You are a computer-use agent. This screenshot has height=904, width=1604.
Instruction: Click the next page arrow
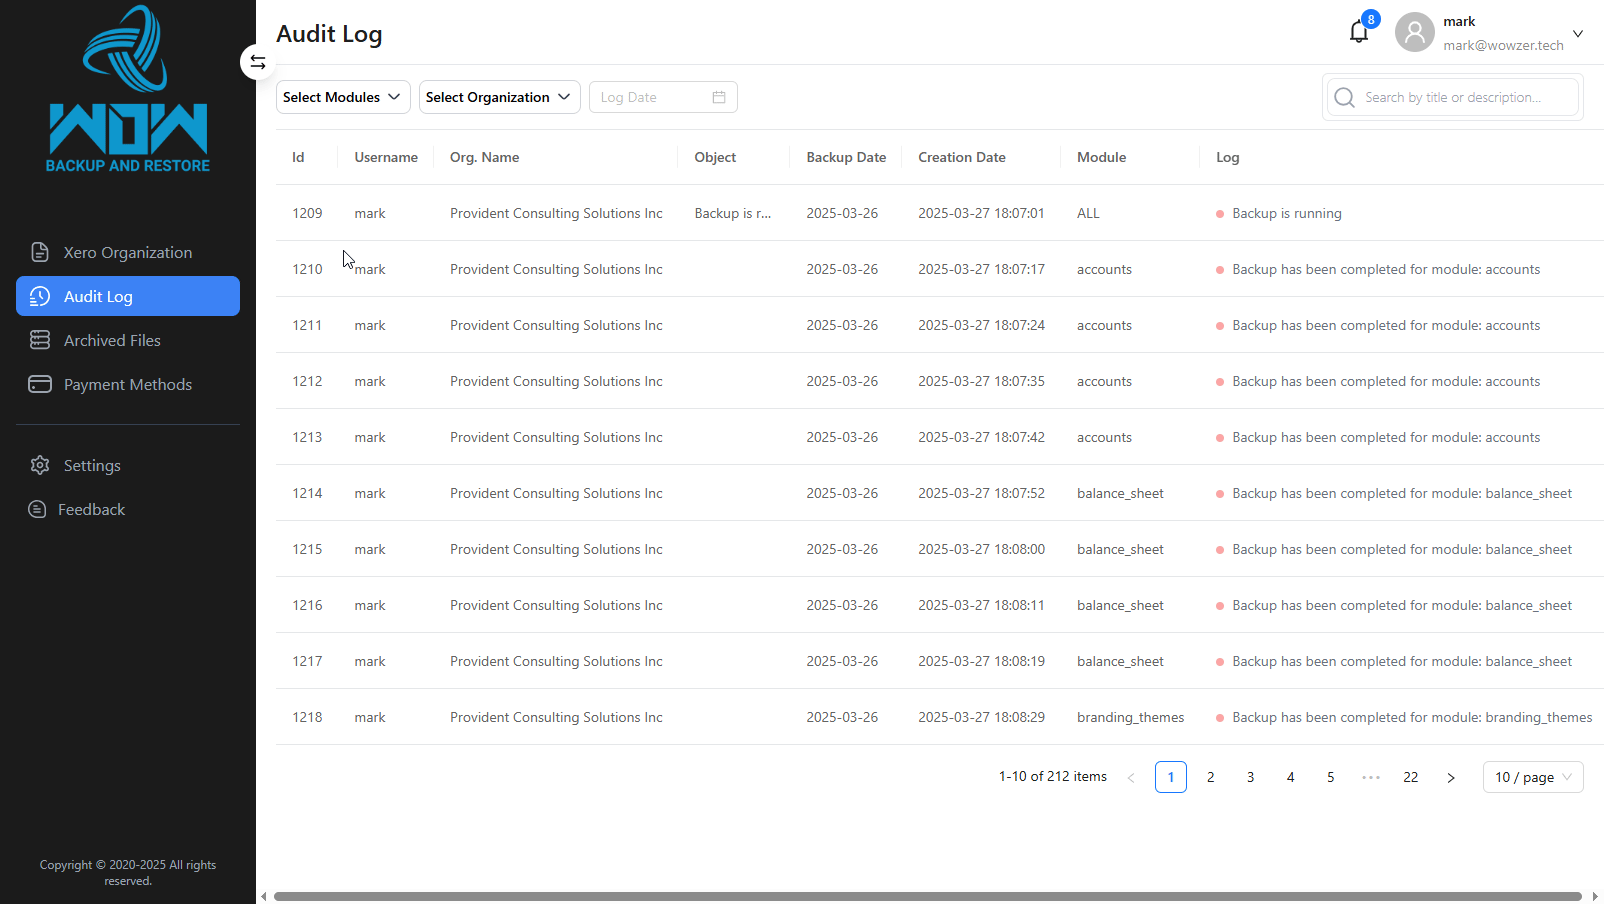tap(1450, 777)
